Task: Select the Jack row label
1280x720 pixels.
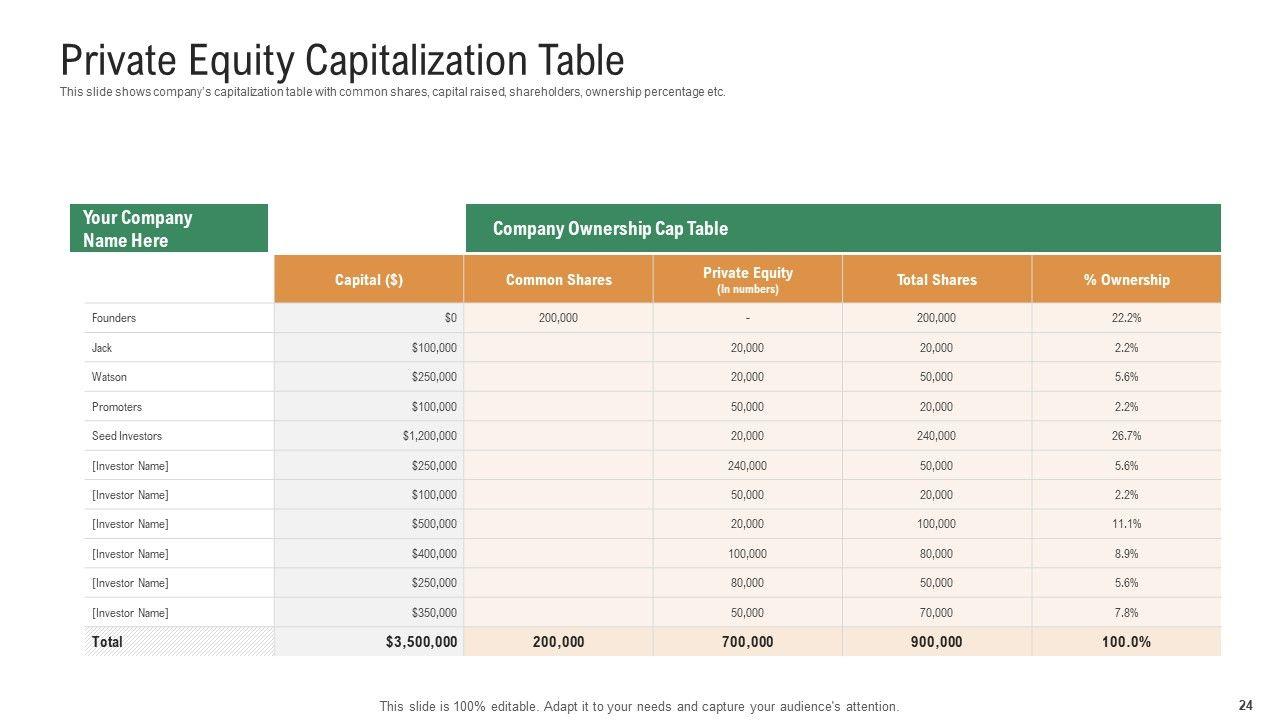Action: pyautogui.click(x=102, y=348)
